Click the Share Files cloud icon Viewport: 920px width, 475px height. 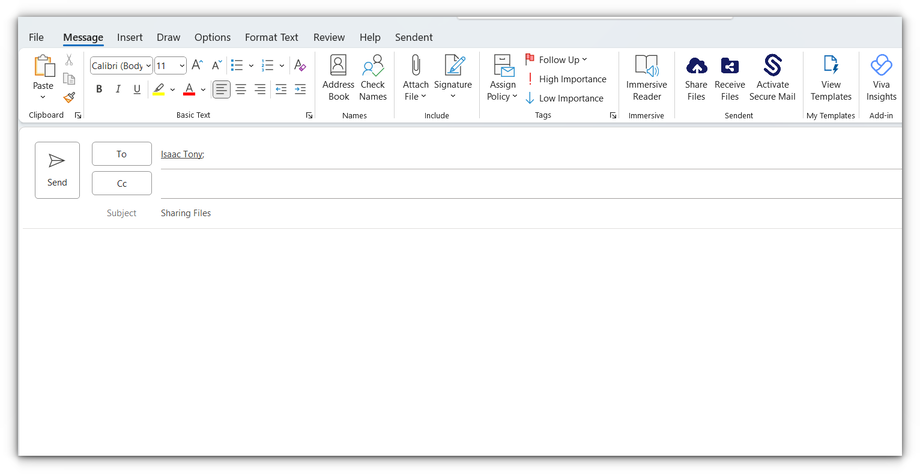click(x=696, y=67)
